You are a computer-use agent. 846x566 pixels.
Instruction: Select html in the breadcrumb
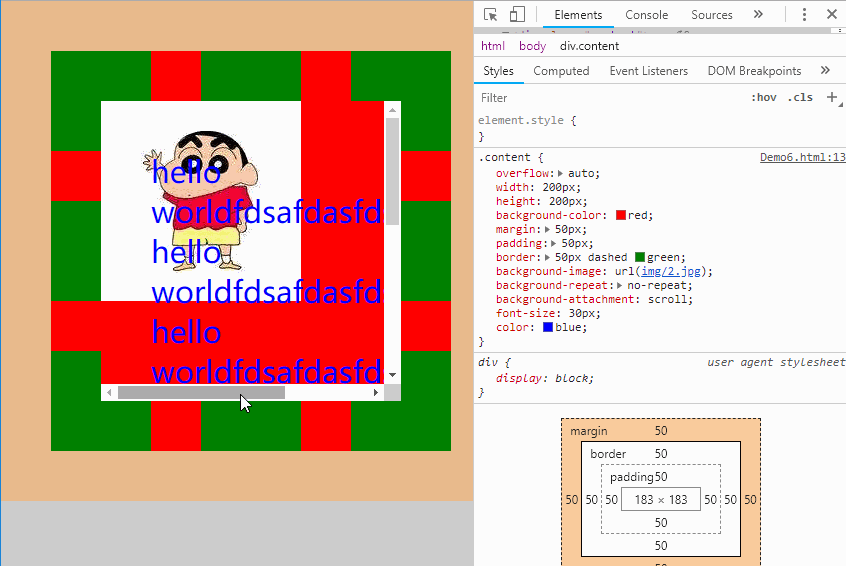[493, 46]
